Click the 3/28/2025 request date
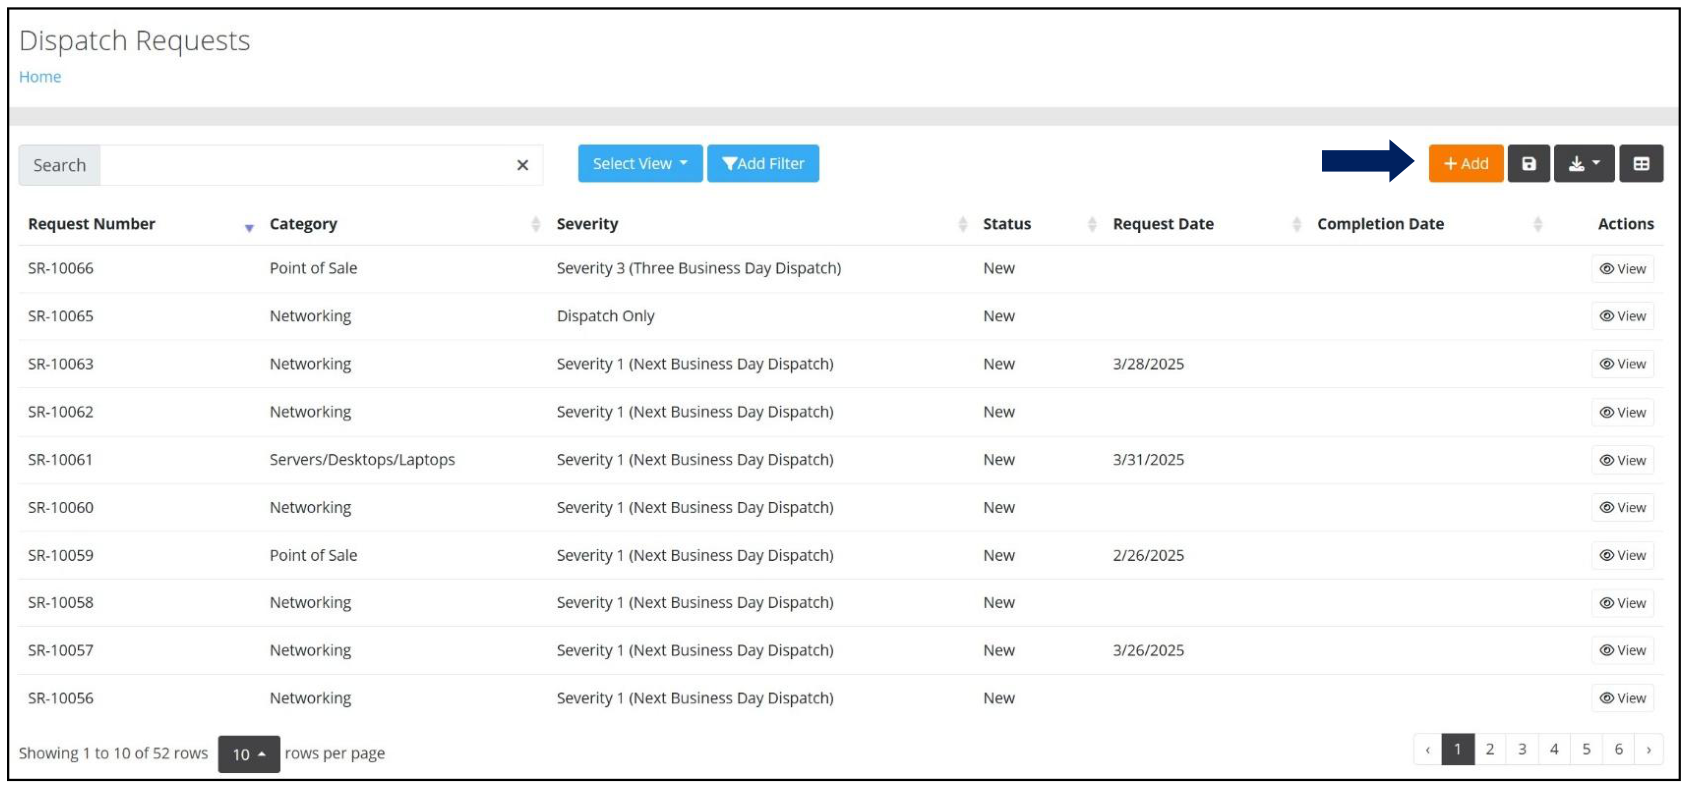The image size is (1689, 789). (x=1148, y=364)
